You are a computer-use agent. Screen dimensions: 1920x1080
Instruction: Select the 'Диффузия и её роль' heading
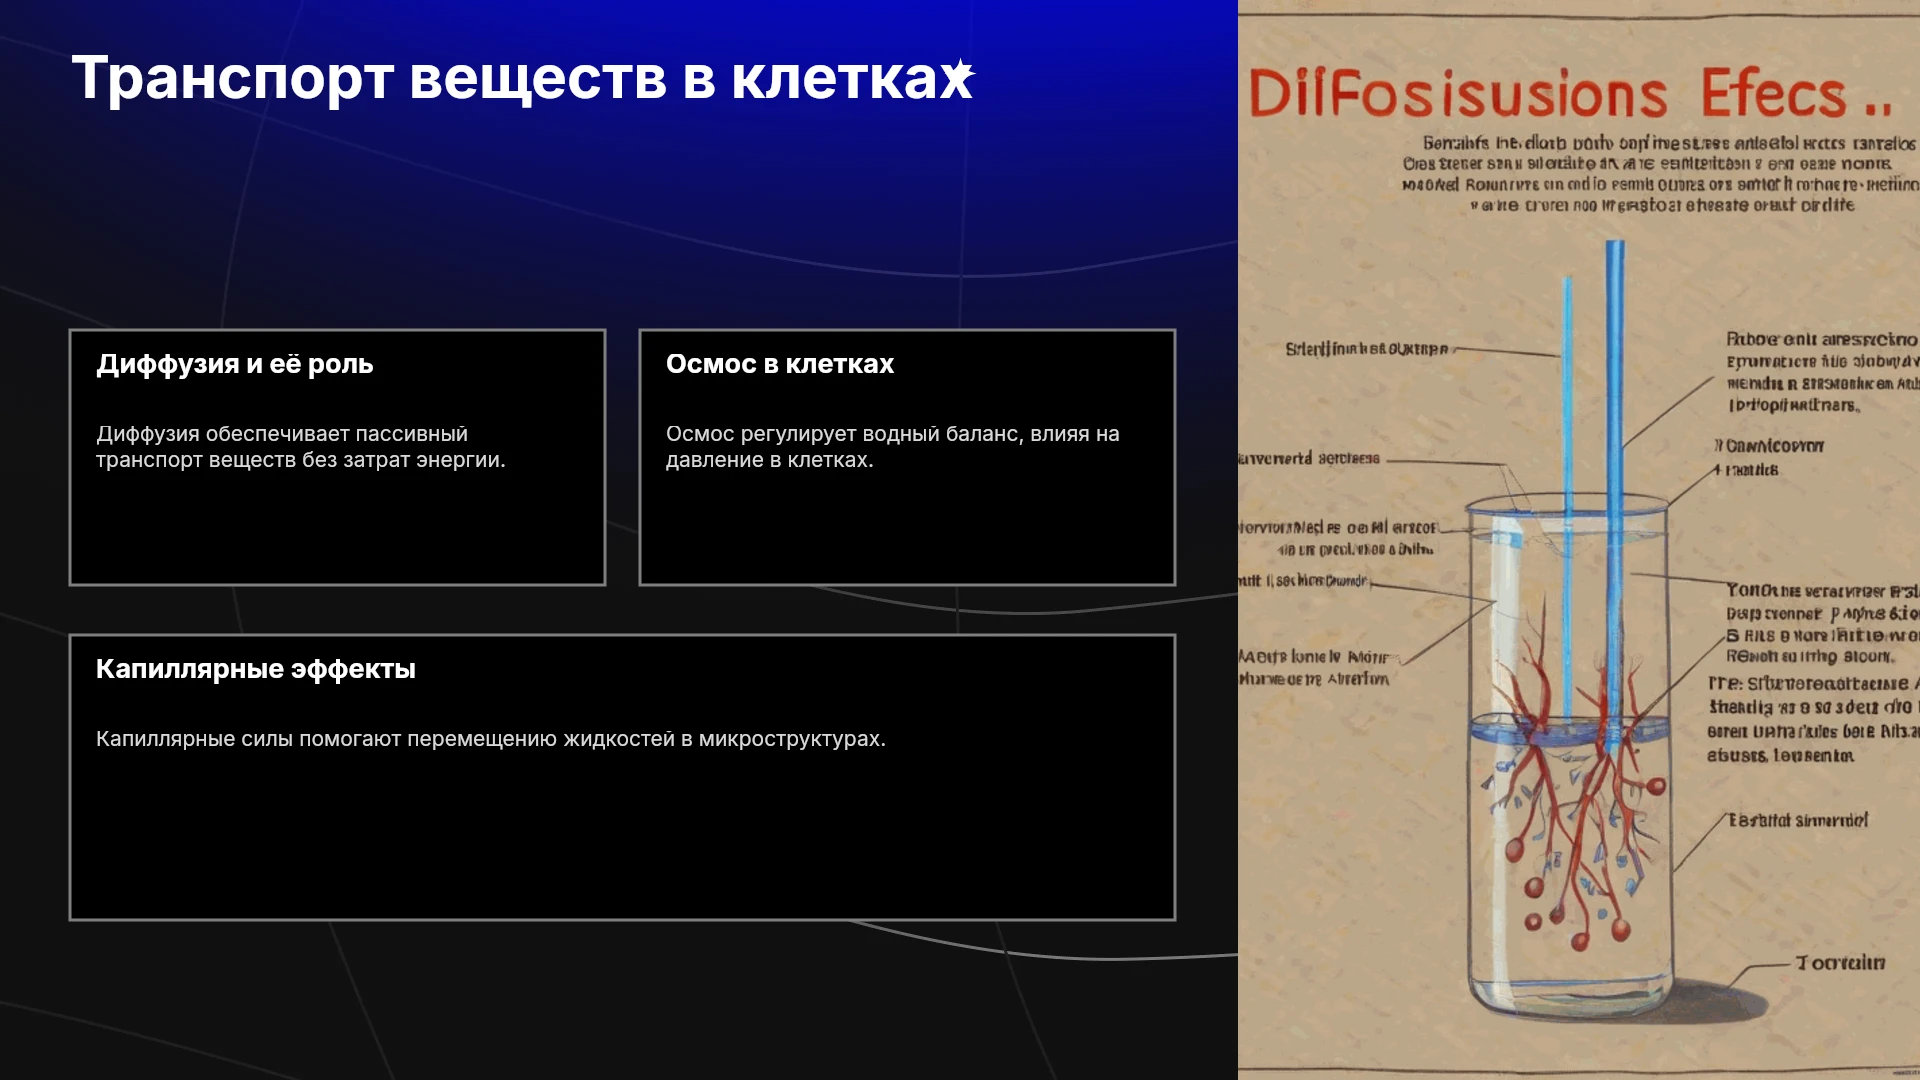pos(235,364)
